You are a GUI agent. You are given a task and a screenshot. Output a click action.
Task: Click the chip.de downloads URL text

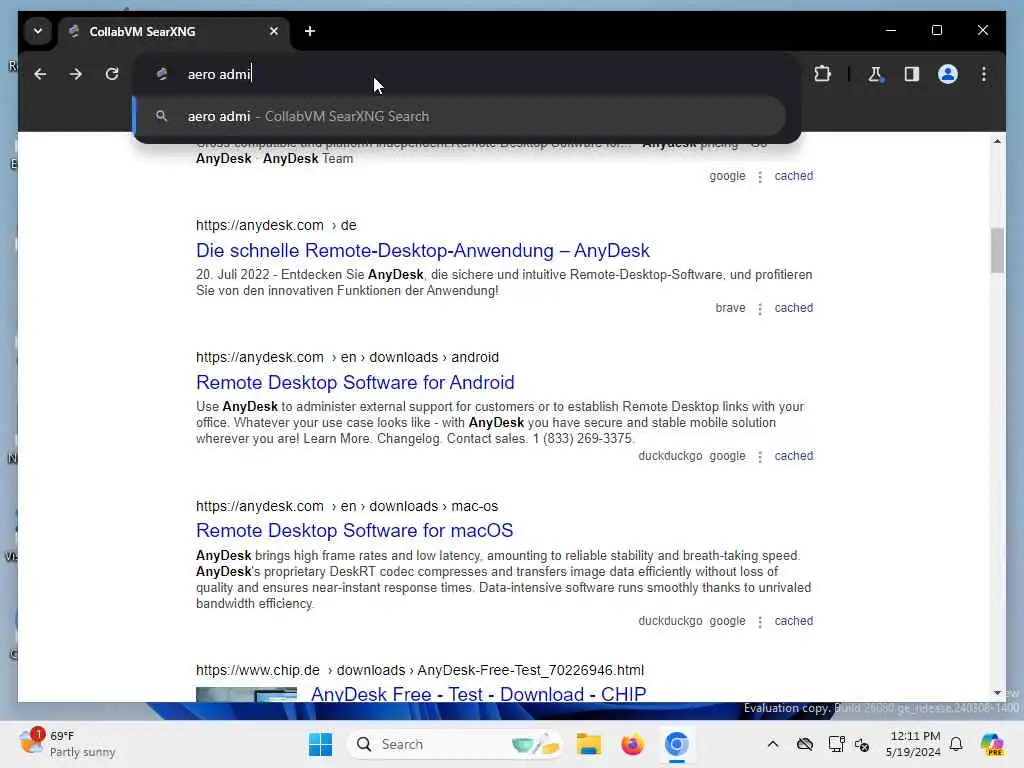(420, 670)
